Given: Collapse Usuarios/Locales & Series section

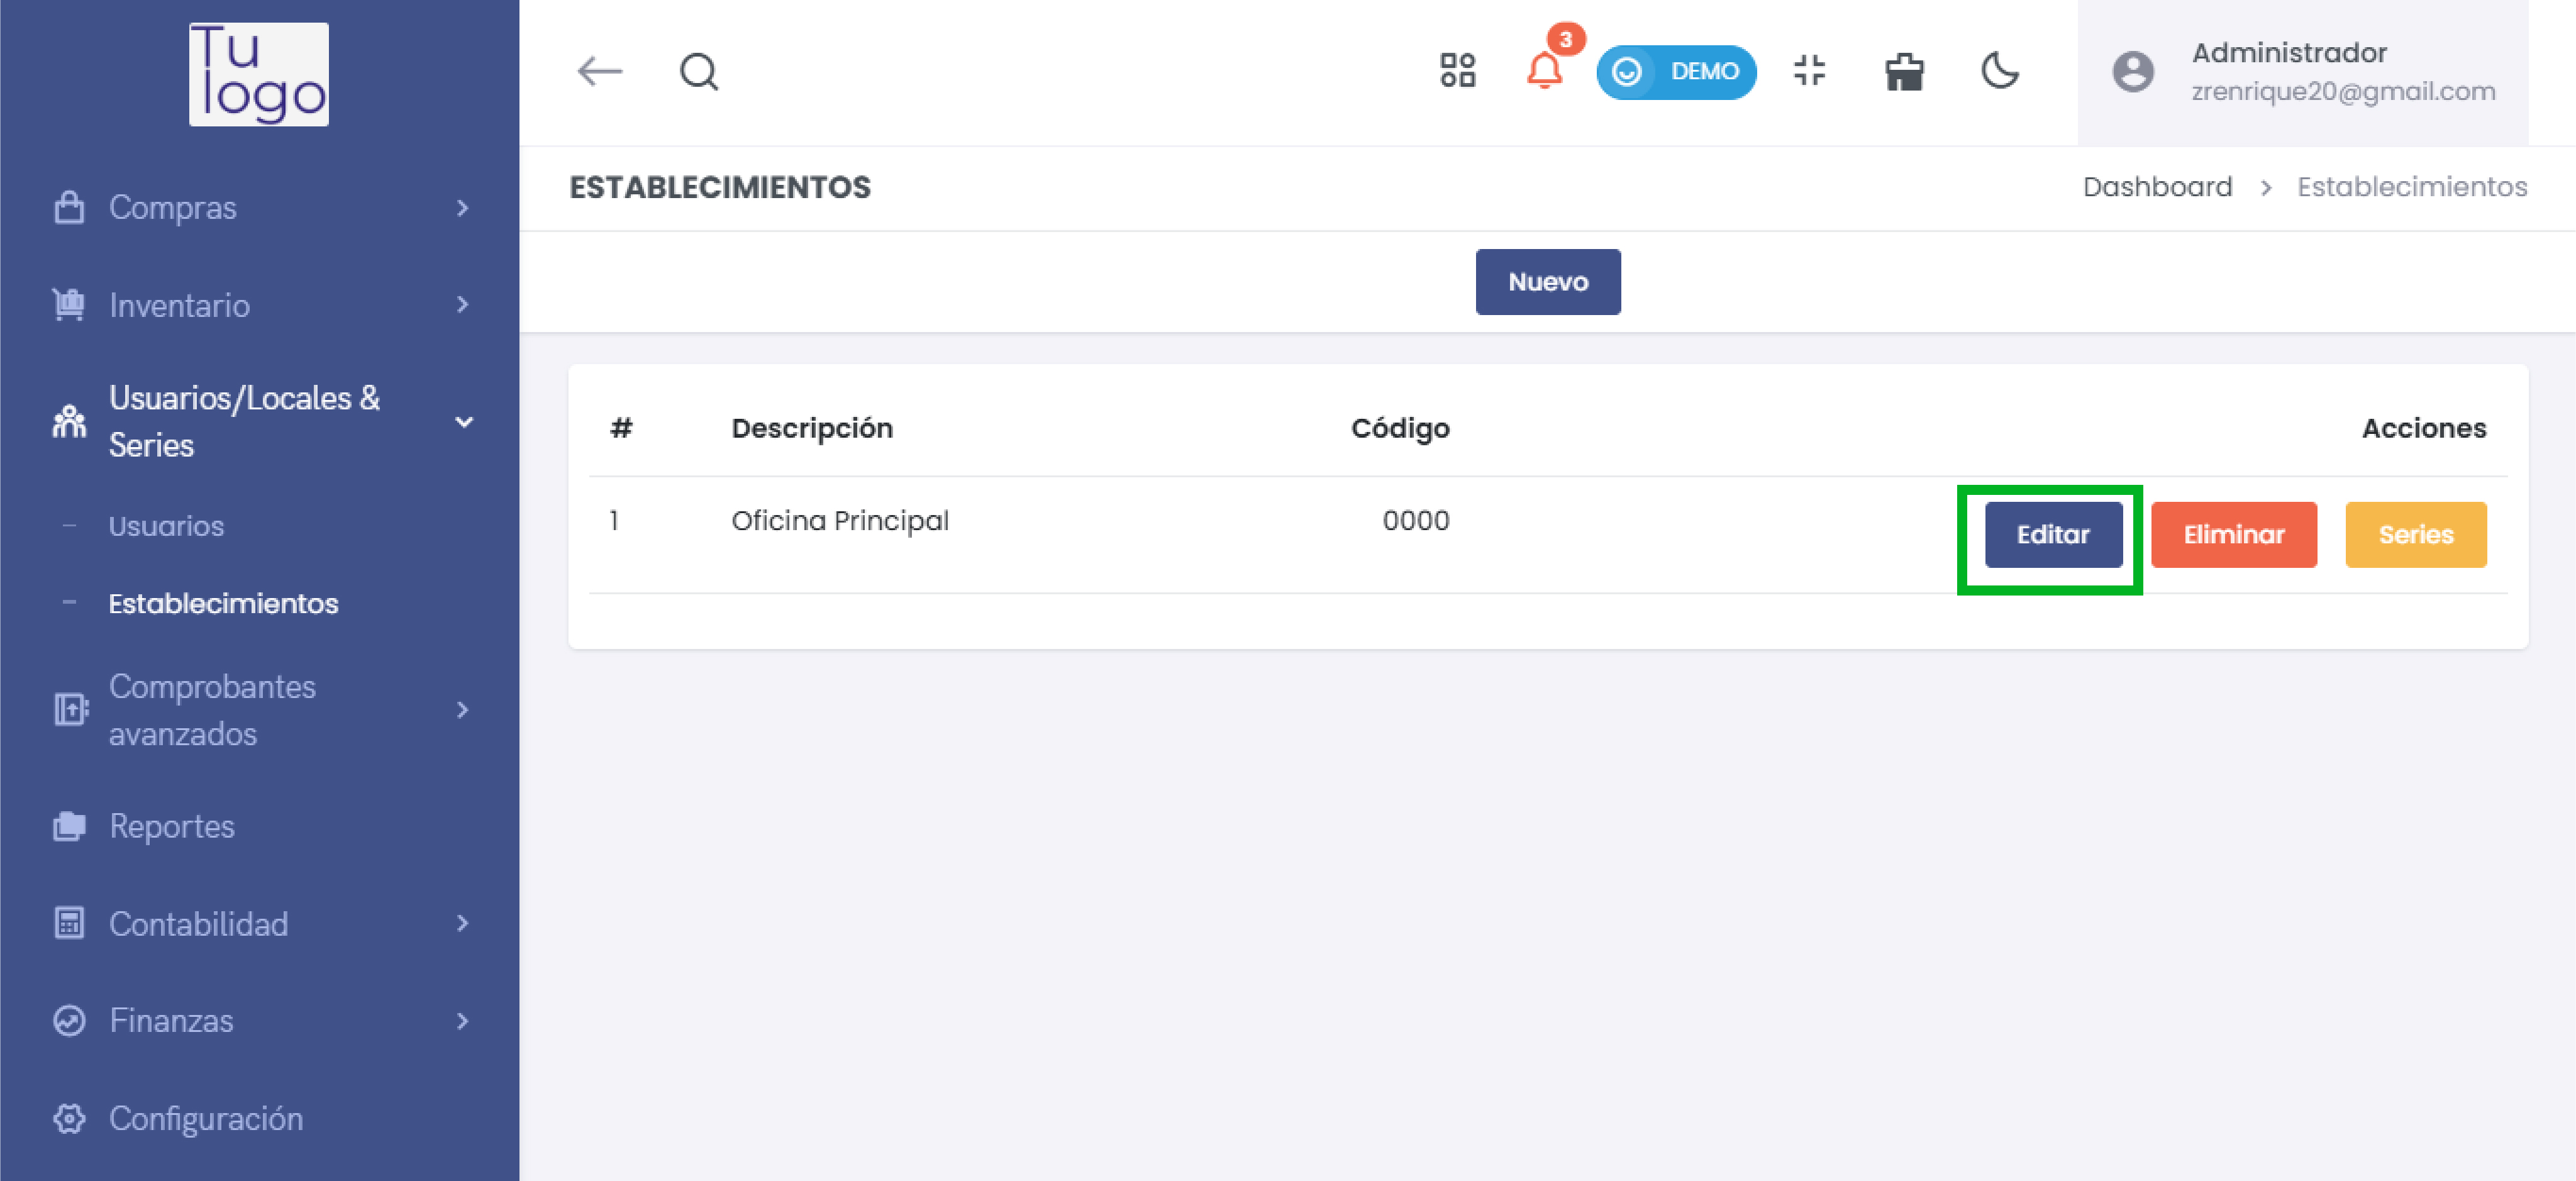Looking at the screenshot, I should (x=464, y=422).
